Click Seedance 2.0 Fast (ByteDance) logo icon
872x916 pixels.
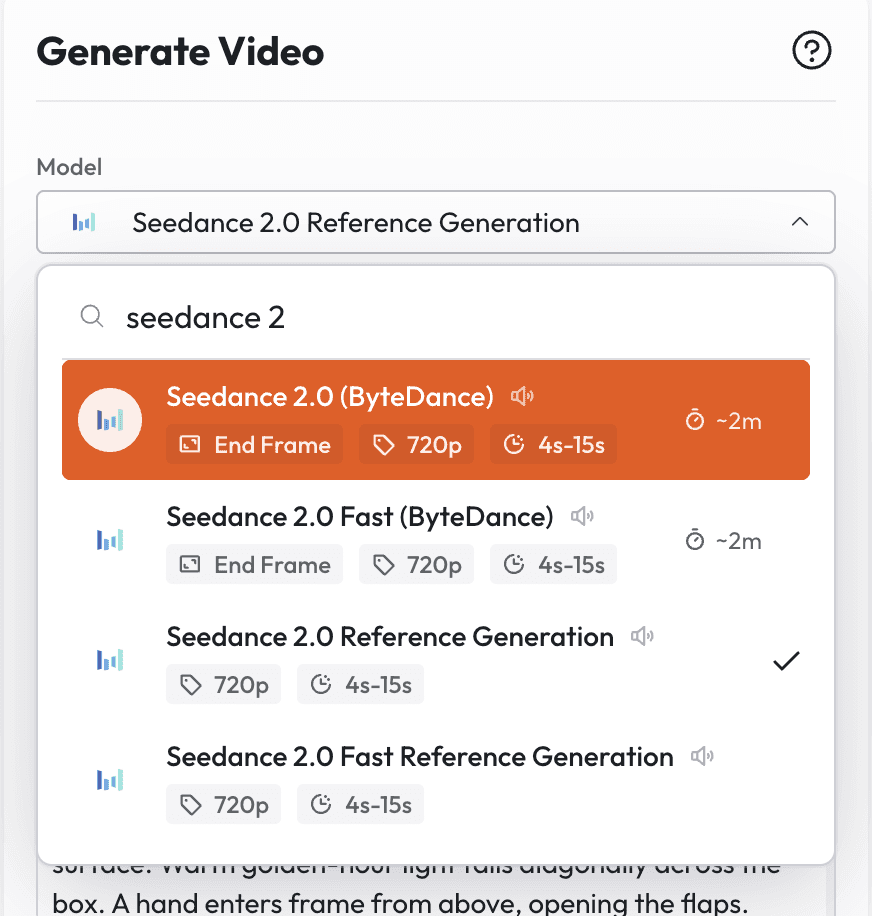pos(110,540)
